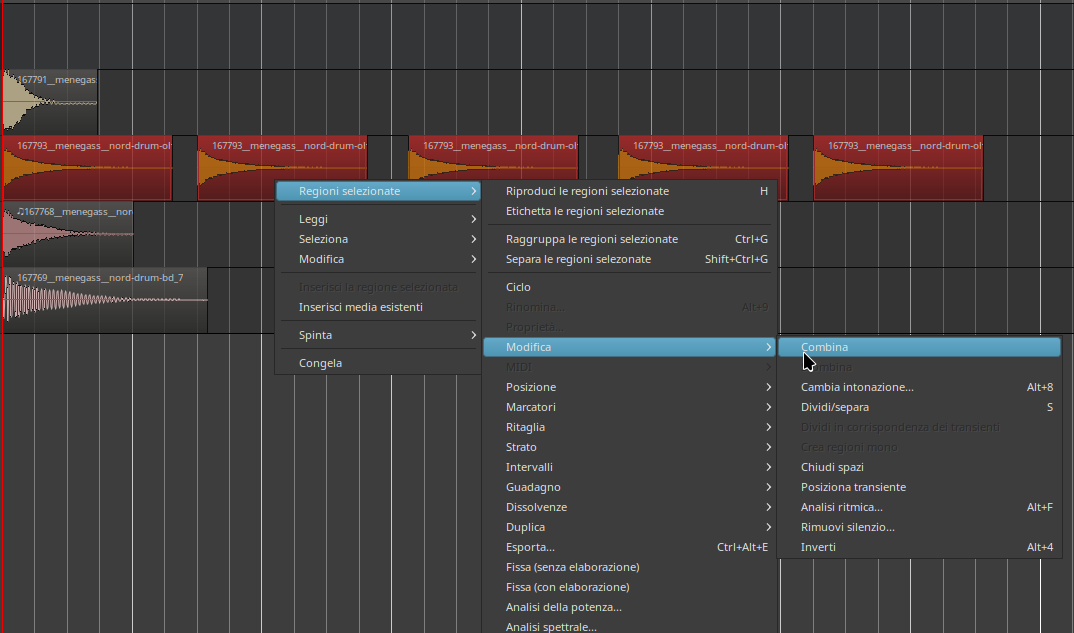Click Dividi/separa menu entry
1074x633 pixels.
tap(835, 407)
